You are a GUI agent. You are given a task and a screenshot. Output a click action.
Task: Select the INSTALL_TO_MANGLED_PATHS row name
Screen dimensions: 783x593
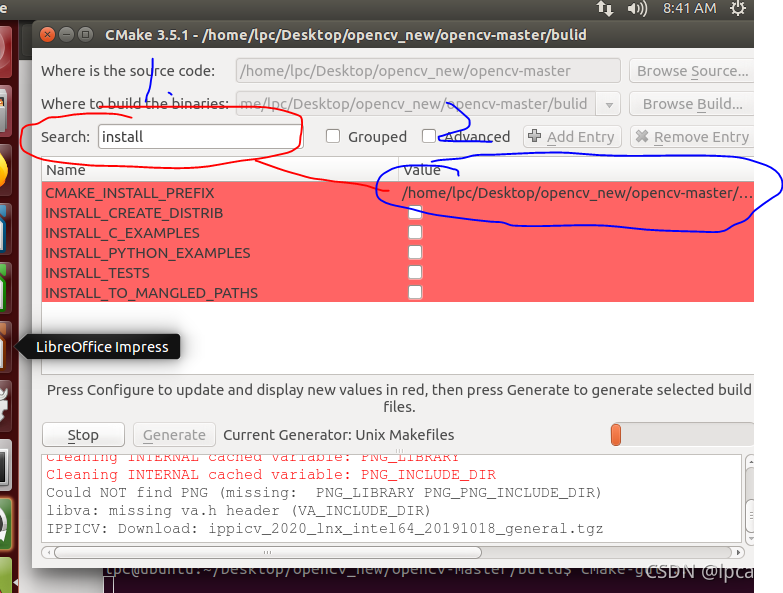151,293
